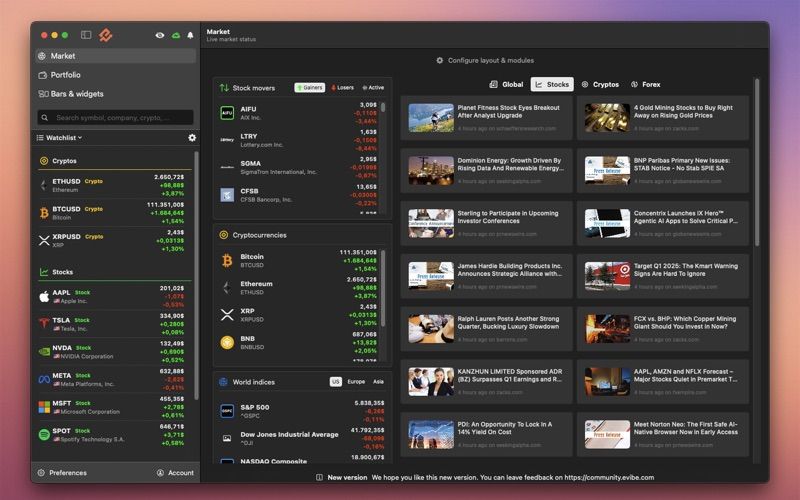Screen dimensions: 800x500
Task: Click the Ethereum icon in Cryptocurrencies
Action: (x=227, y=288)
